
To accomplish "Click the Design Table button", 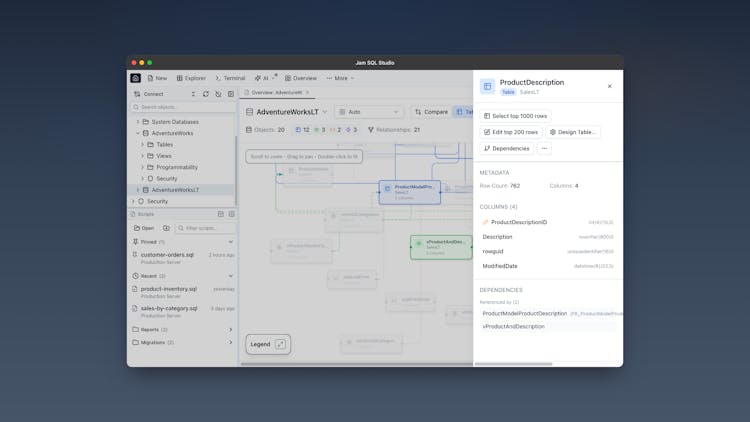I will (x=573, y=132).
